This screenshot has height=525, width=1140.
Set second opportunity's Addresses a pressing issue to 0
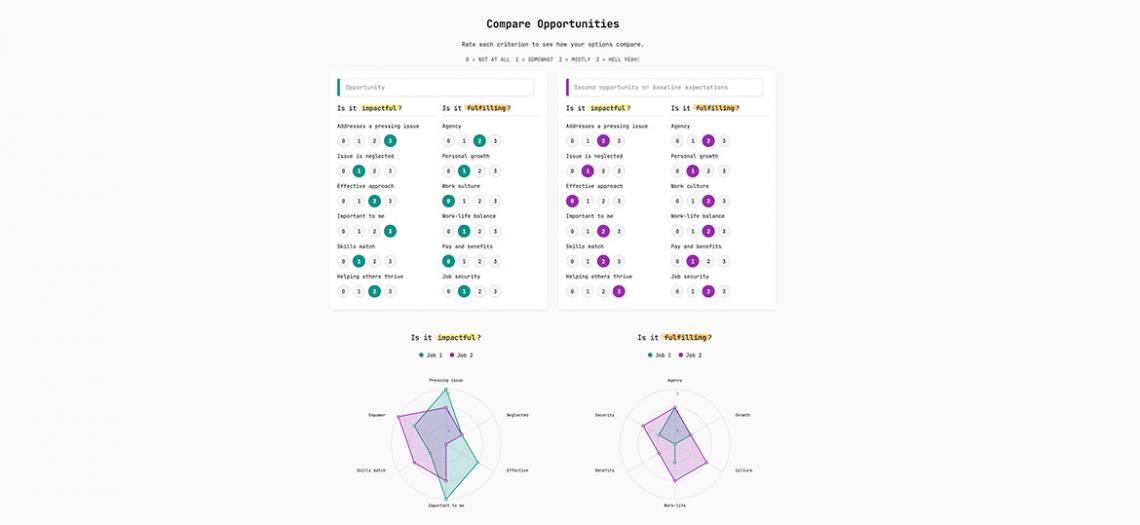pyautogui.click(x=572, y=141)
